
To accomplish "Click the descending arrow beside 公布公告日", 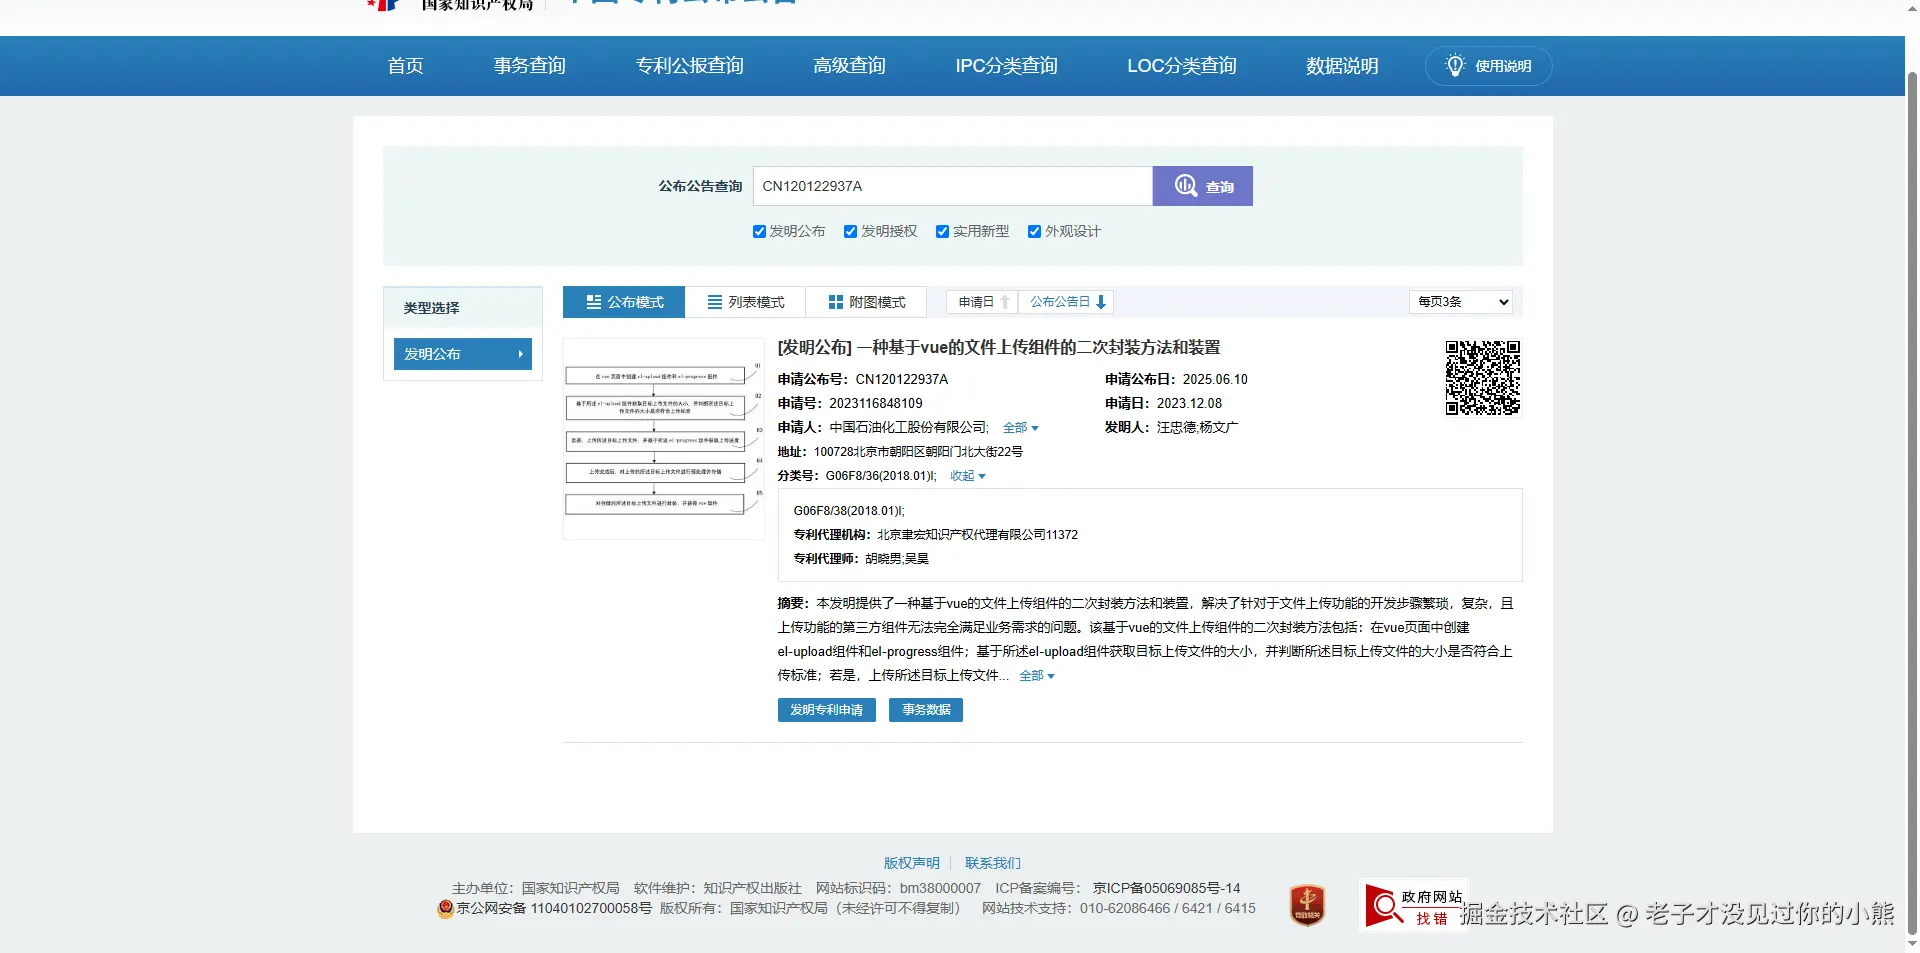I will [1101, 302].
